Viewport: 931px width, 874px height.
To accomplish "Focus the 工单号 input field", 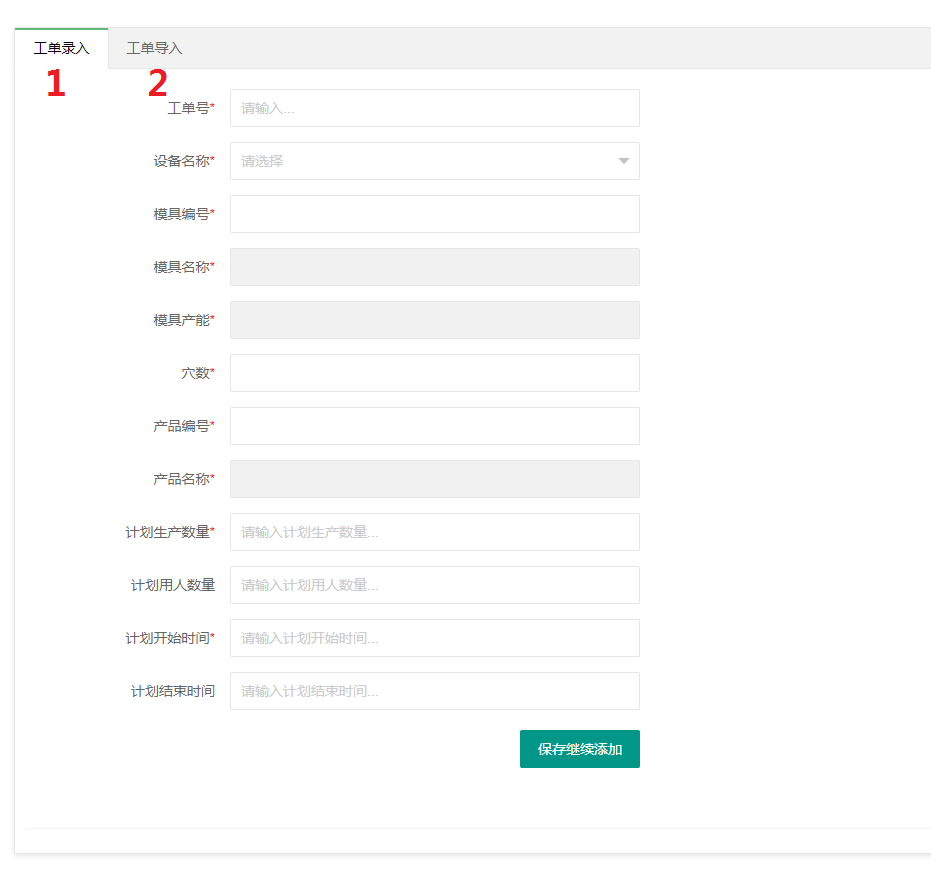I will [x=434, y=108].
